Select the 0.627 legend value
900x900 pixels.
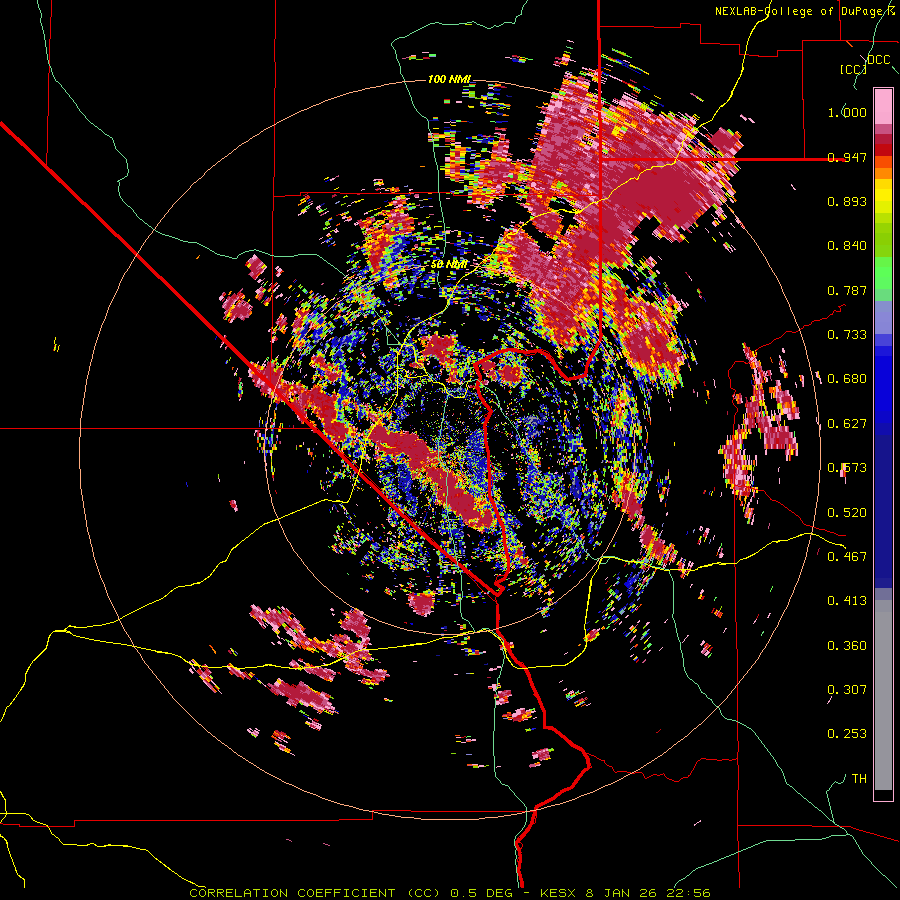(x=847, y=424)
